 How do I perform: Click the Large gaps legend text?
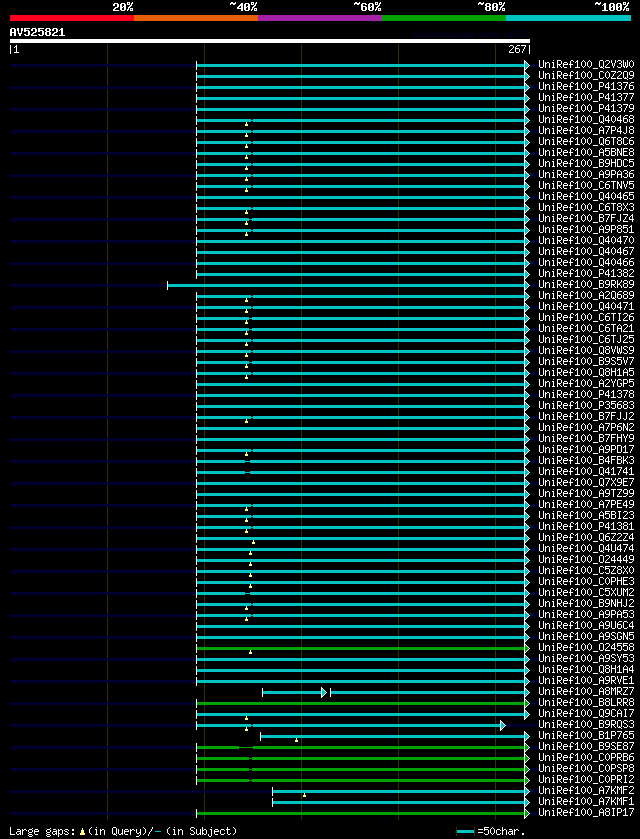(123, 831)
